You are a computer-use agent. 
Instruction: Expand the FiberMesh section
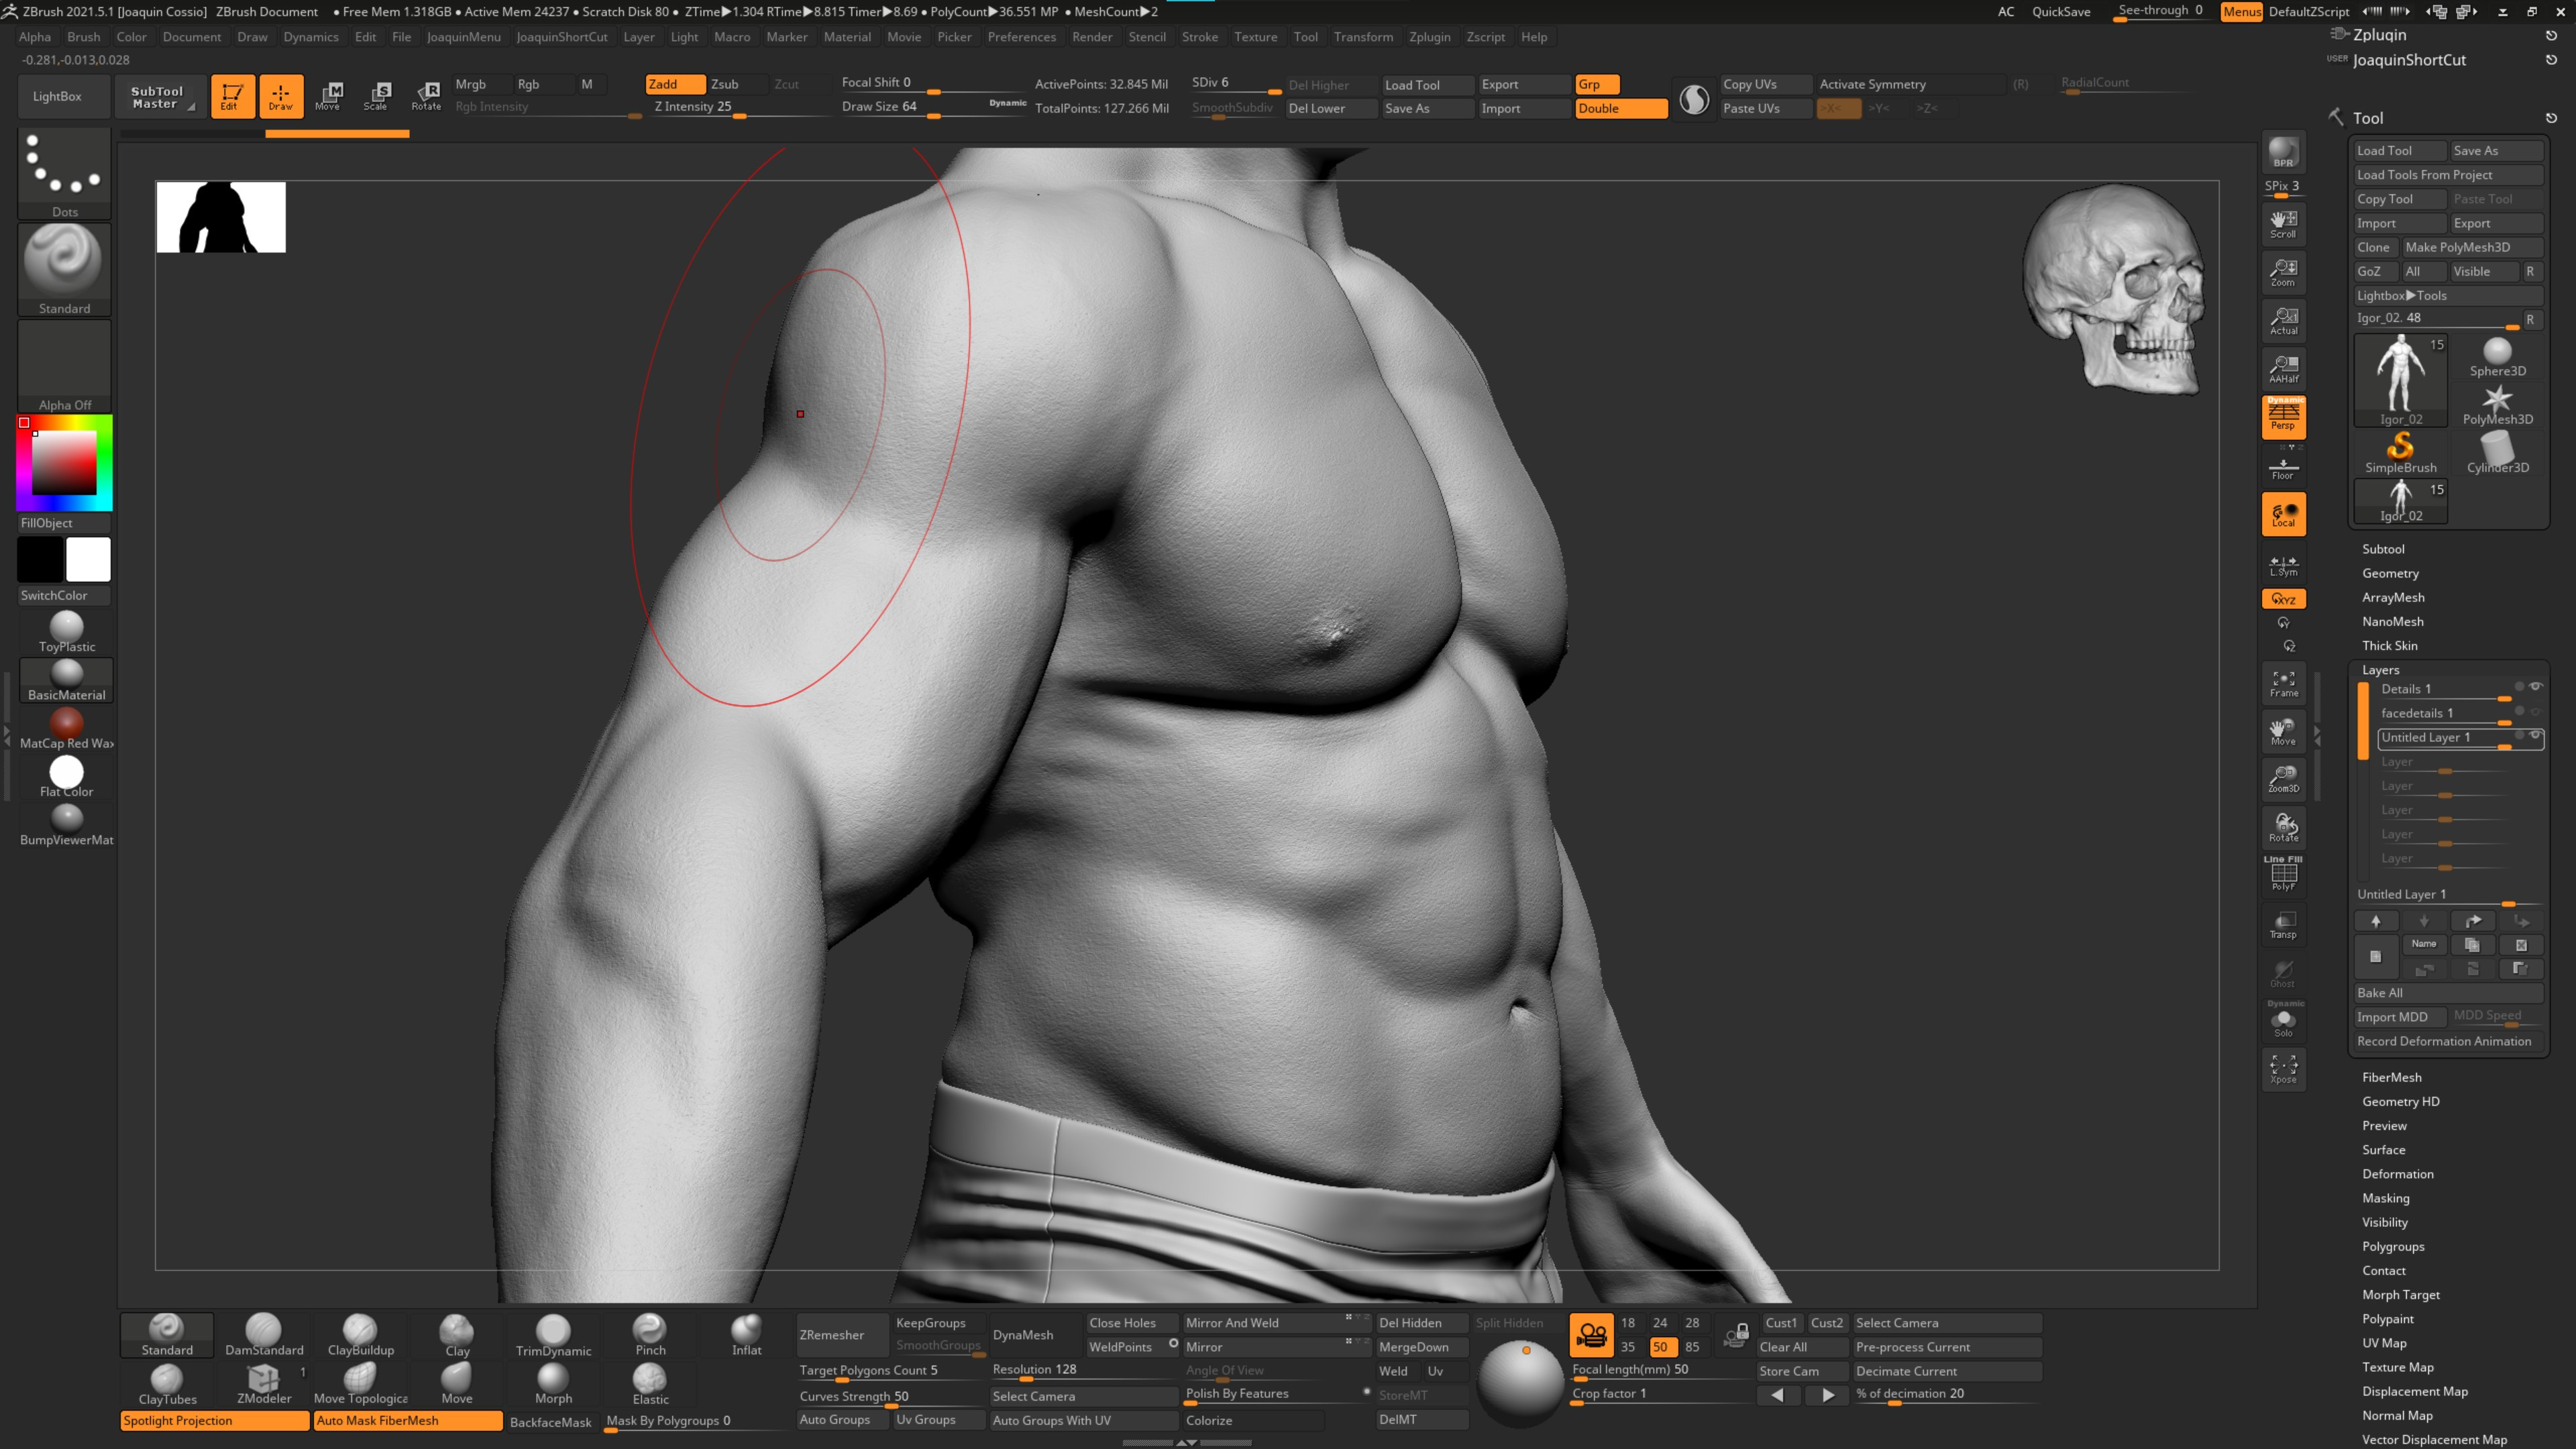2391,1077
